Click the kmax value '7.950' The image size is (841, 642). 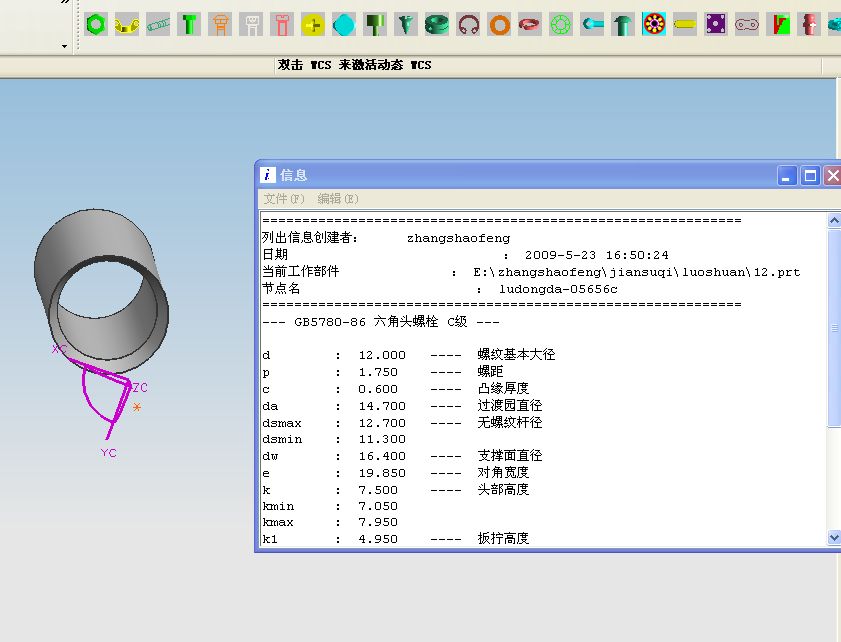[378, 522]
